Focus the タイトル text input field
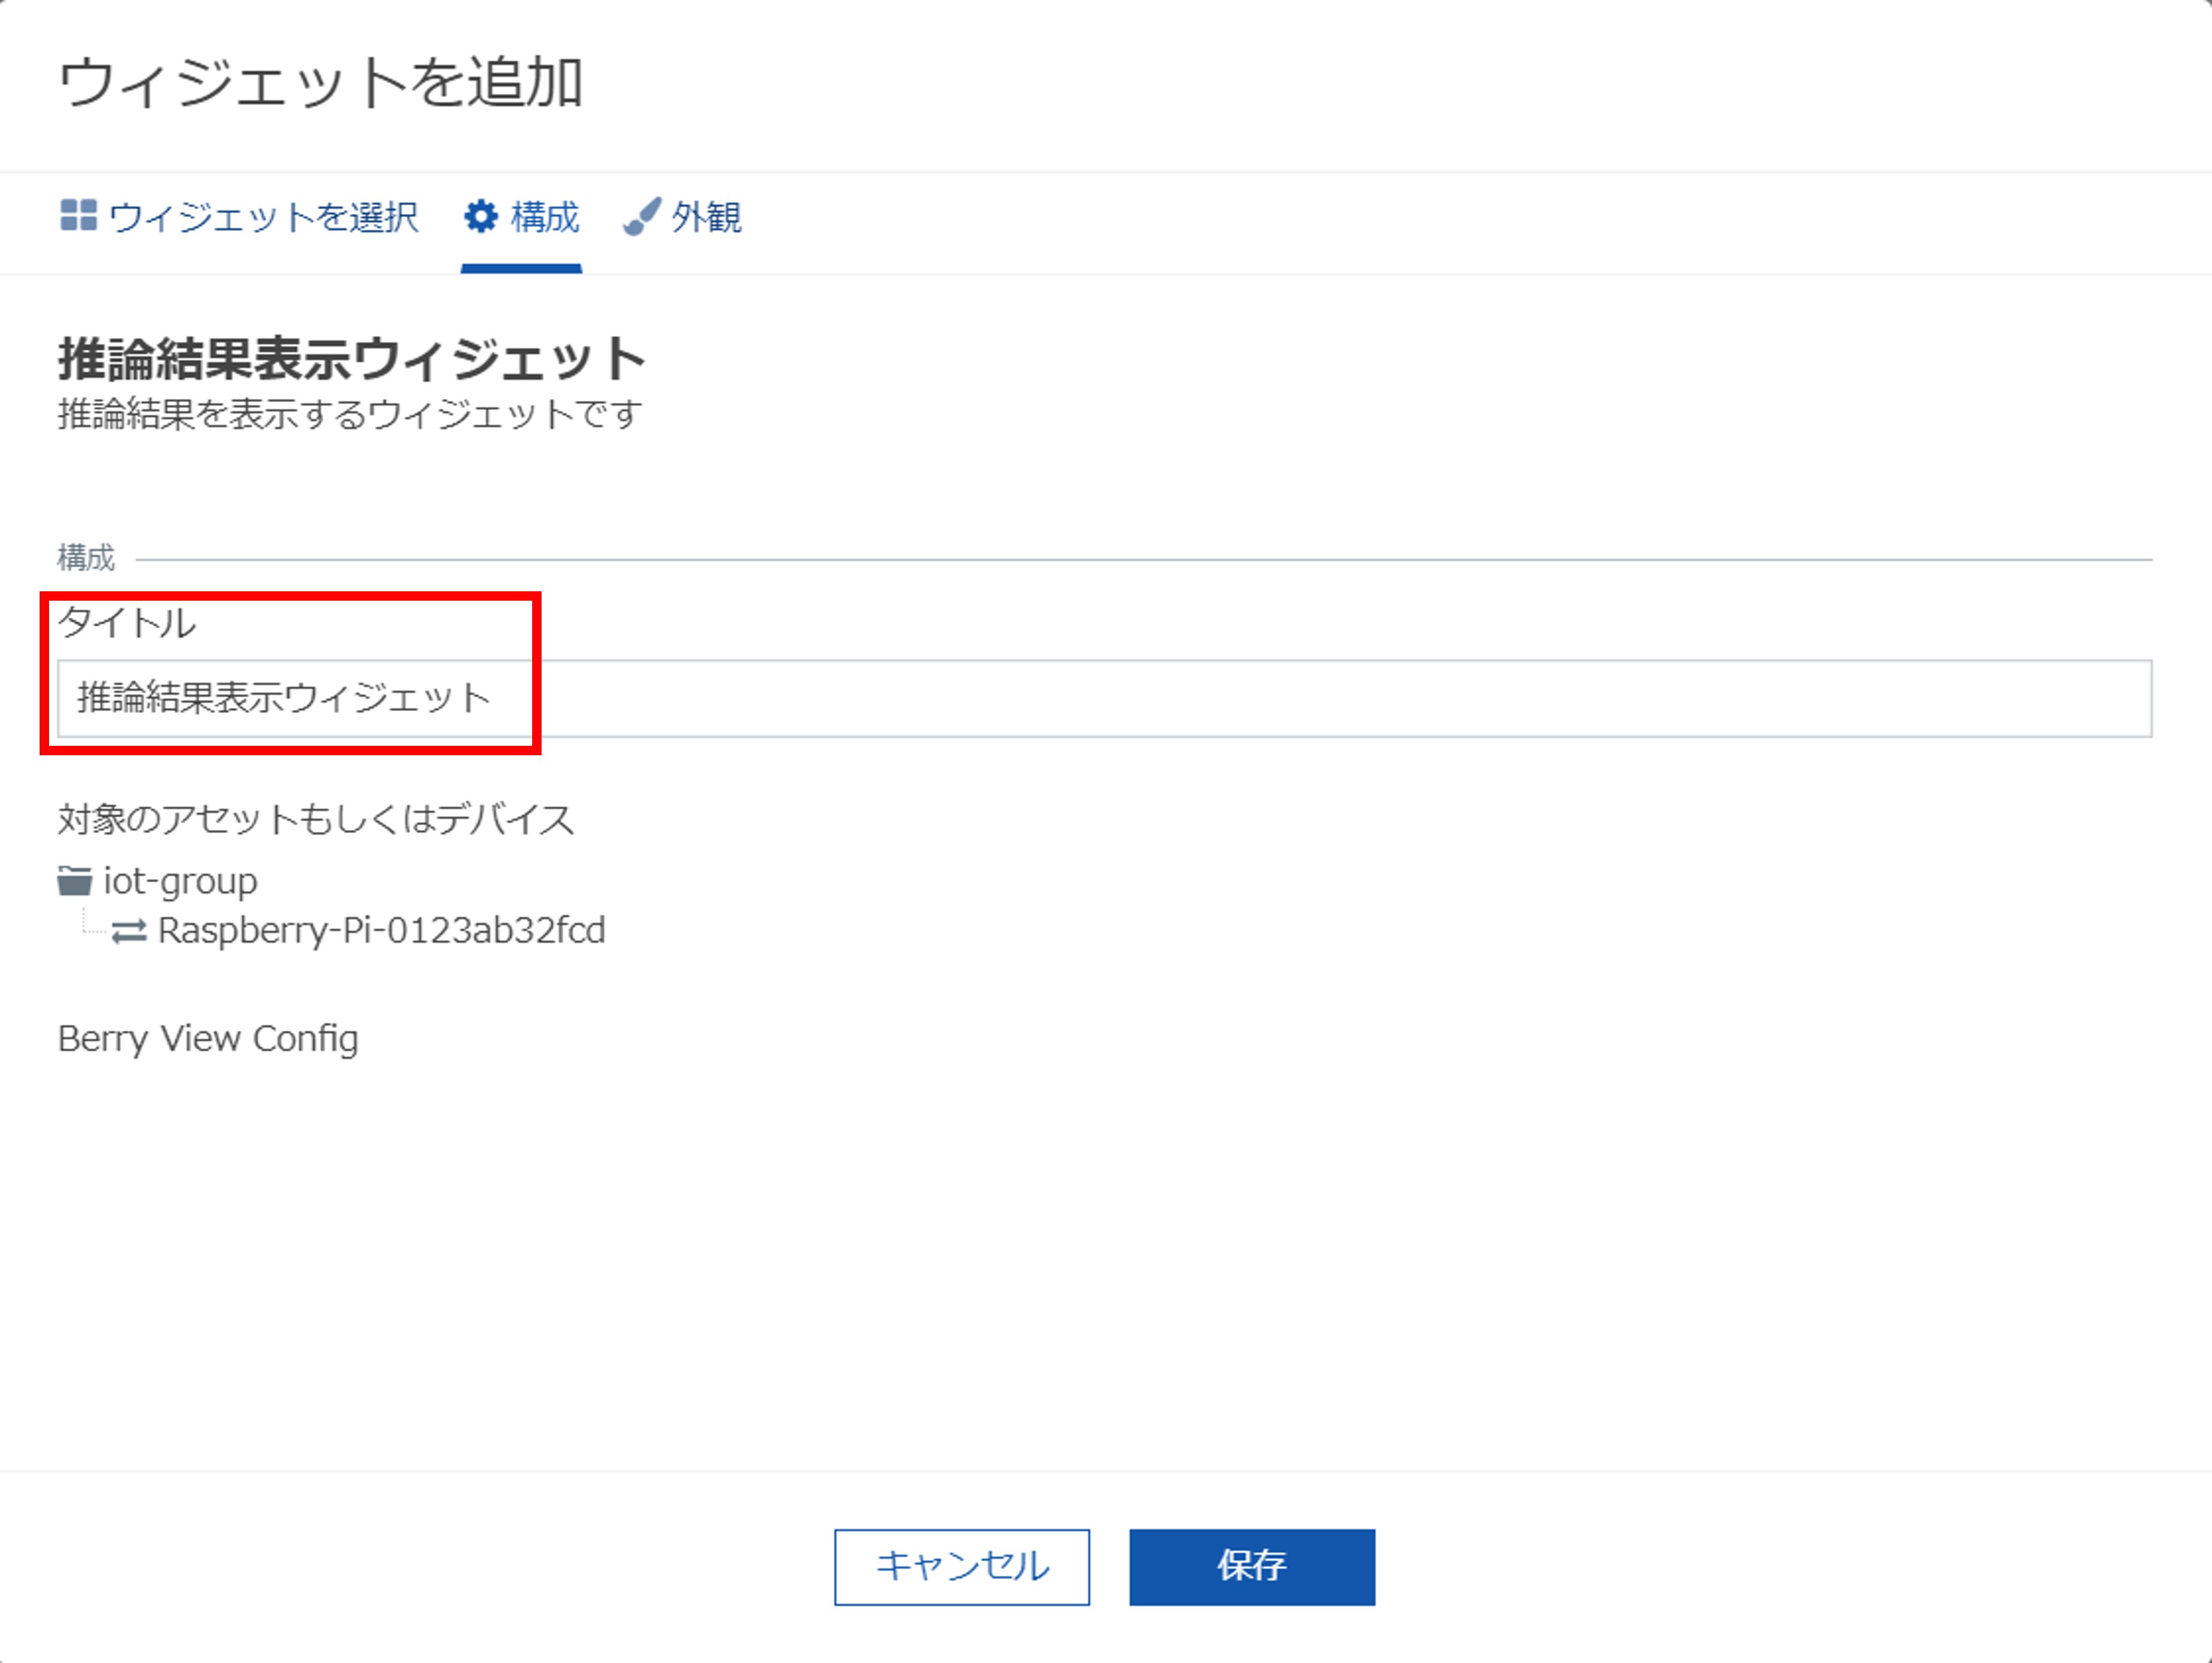This screenshot has height=1663, width=2212. tap(1104, 698)
